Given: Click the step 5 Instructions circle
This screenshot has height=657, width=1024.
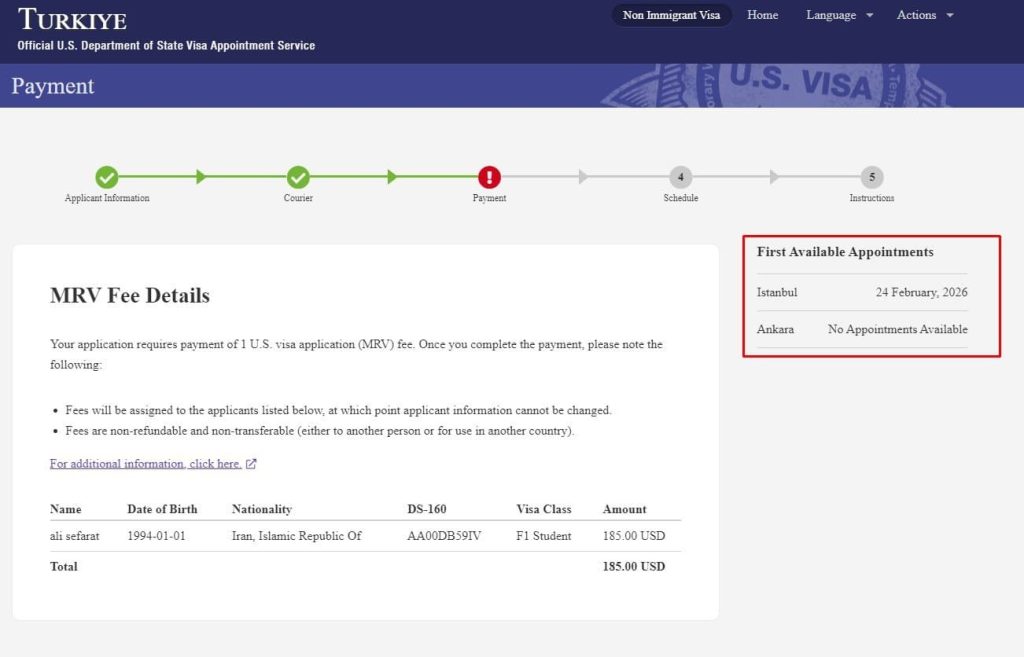Looking at the screenshot, I should 872,177.
